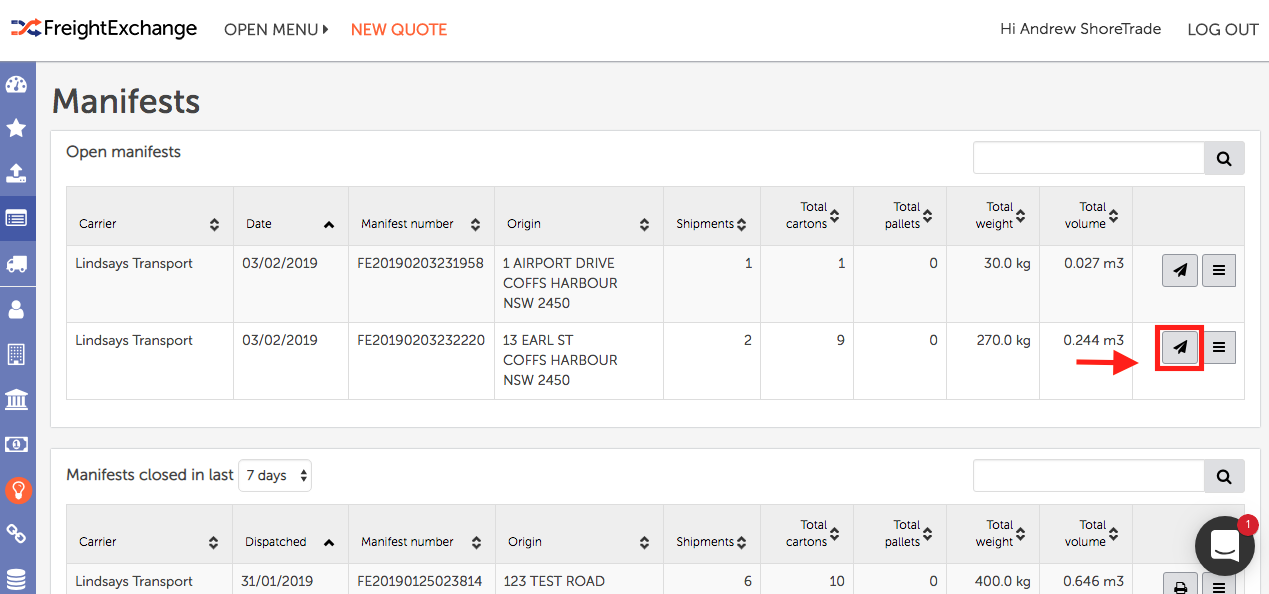Print manifest FE20190125023814
Viewport: 1269px width, 594px height.
click(x=1180, y=584)
